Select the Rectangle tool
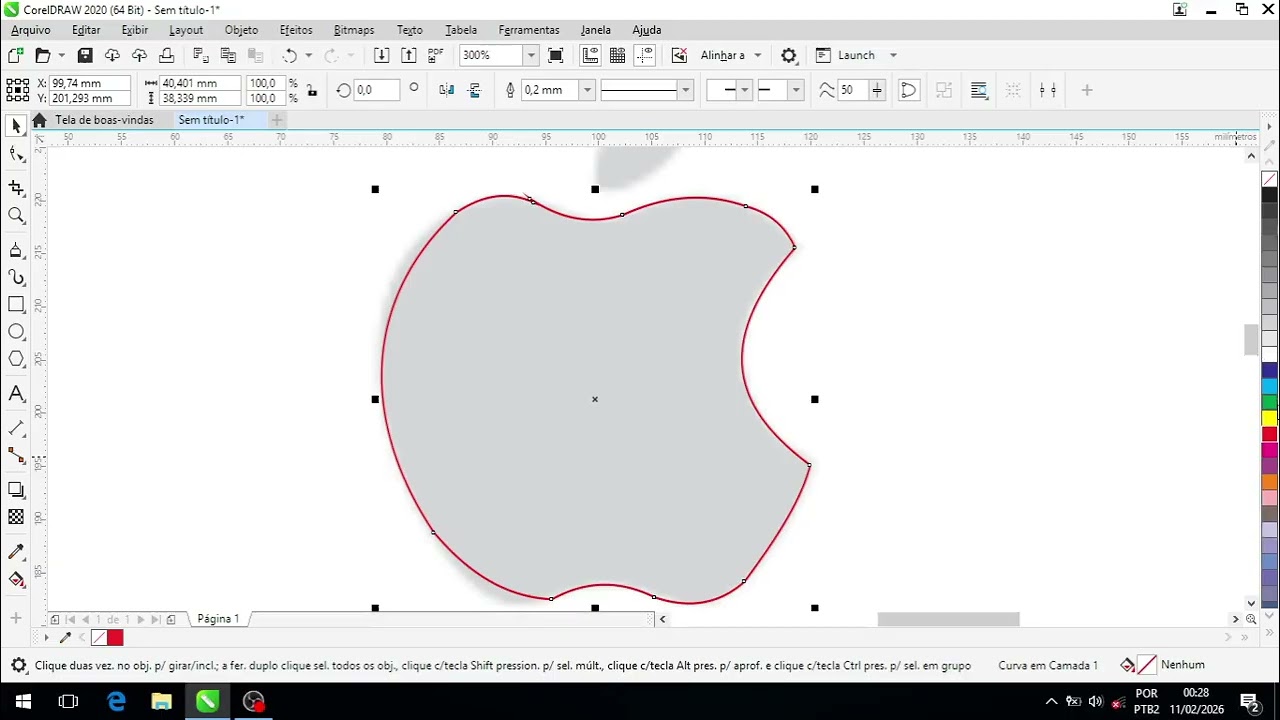Screen dimensions: 1280x720 (16, 304)
